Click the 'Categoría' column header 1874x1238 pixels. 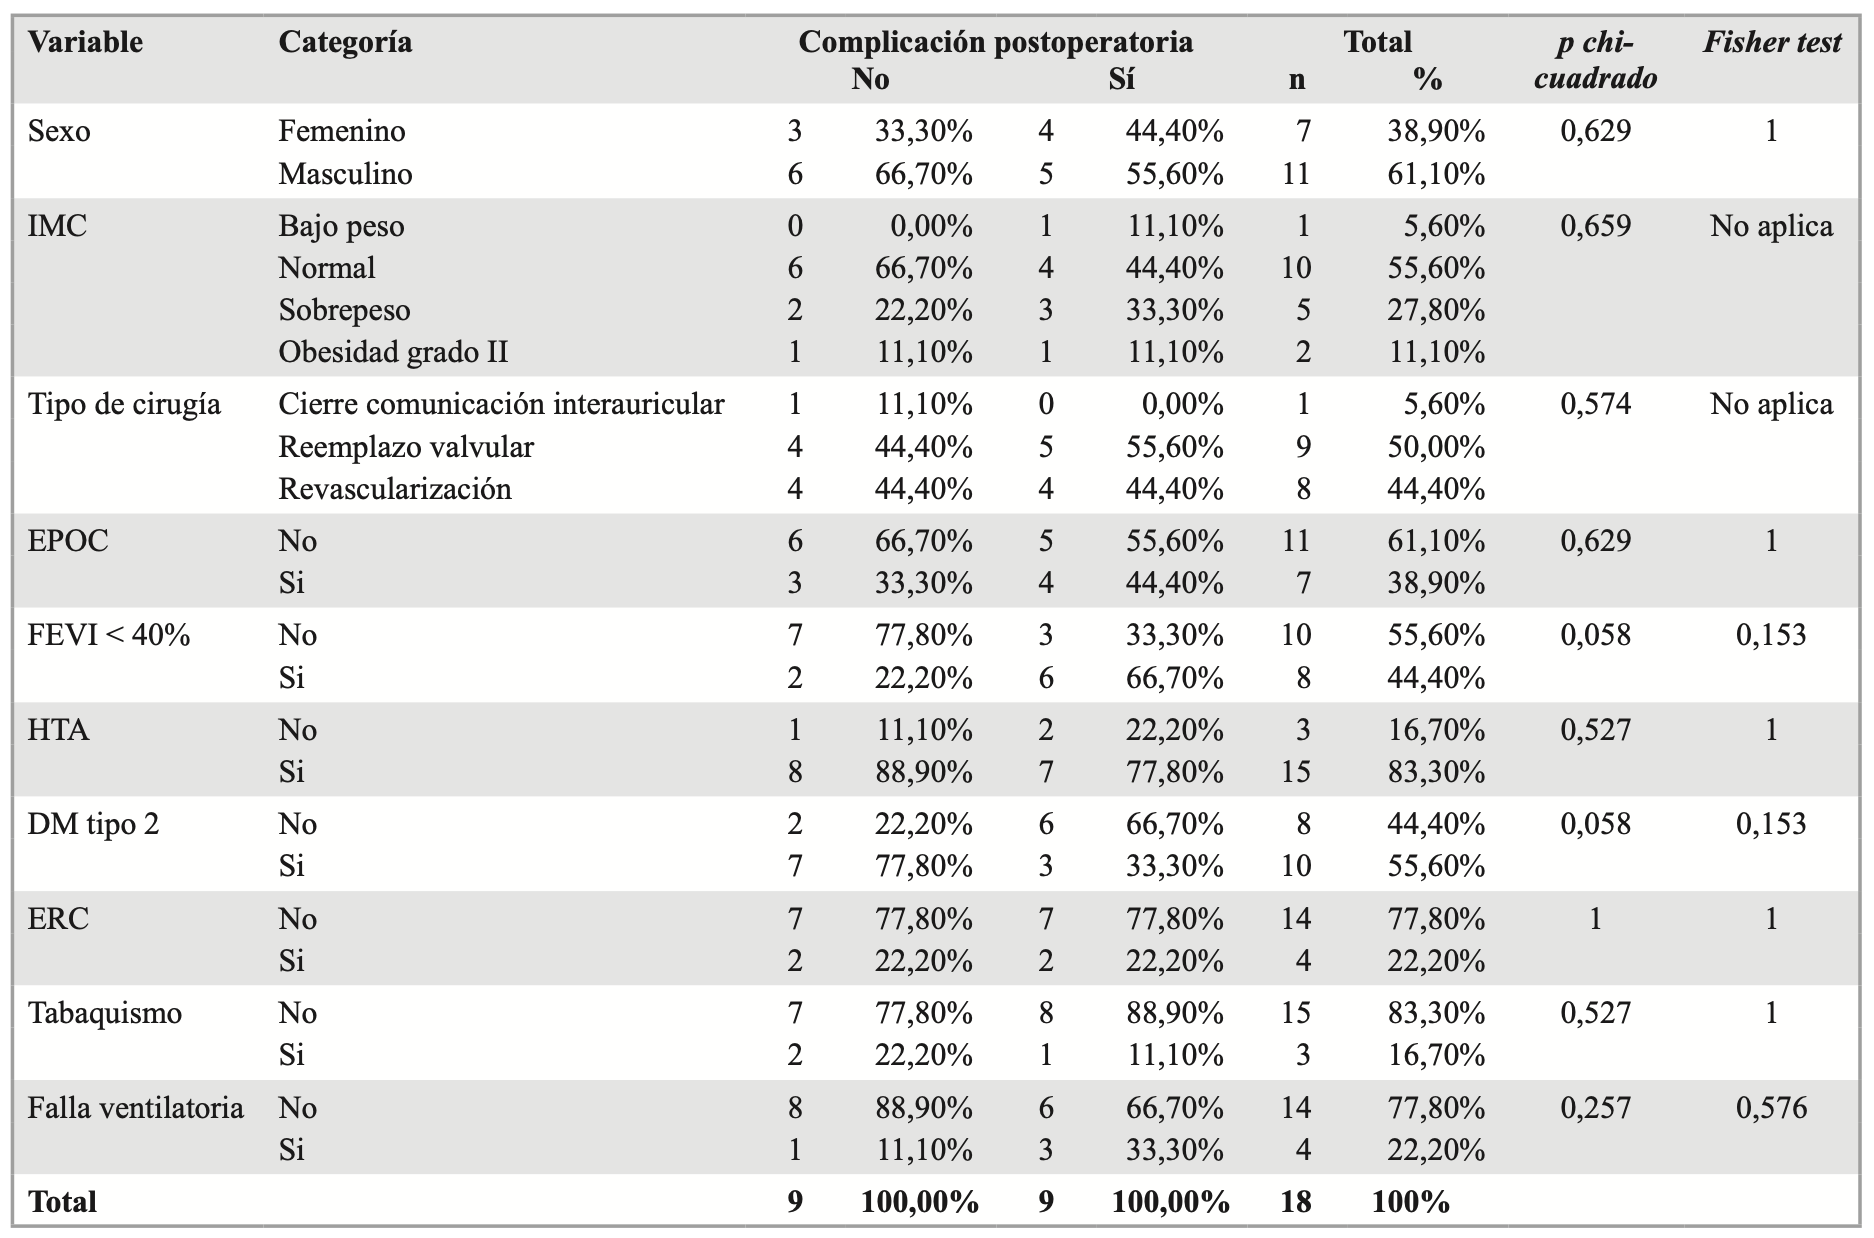click(x=345, y=43)
